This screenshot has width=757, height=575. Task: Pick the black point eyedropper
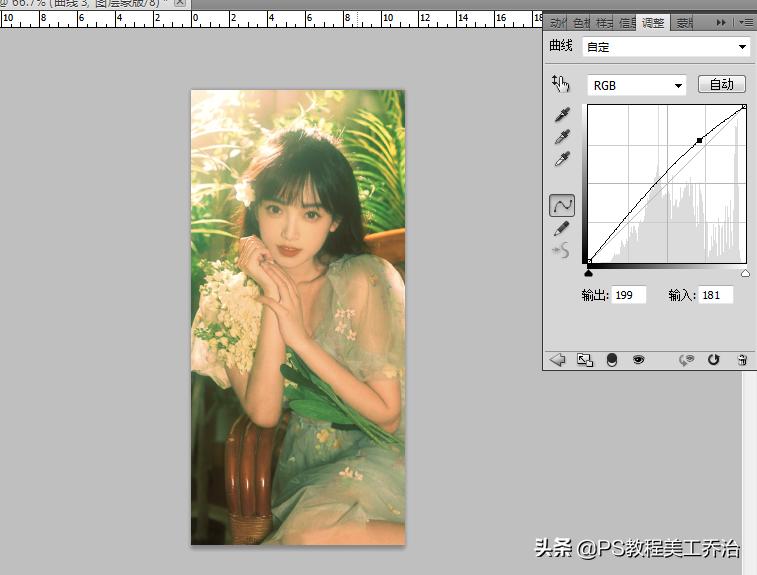point(562,114)
